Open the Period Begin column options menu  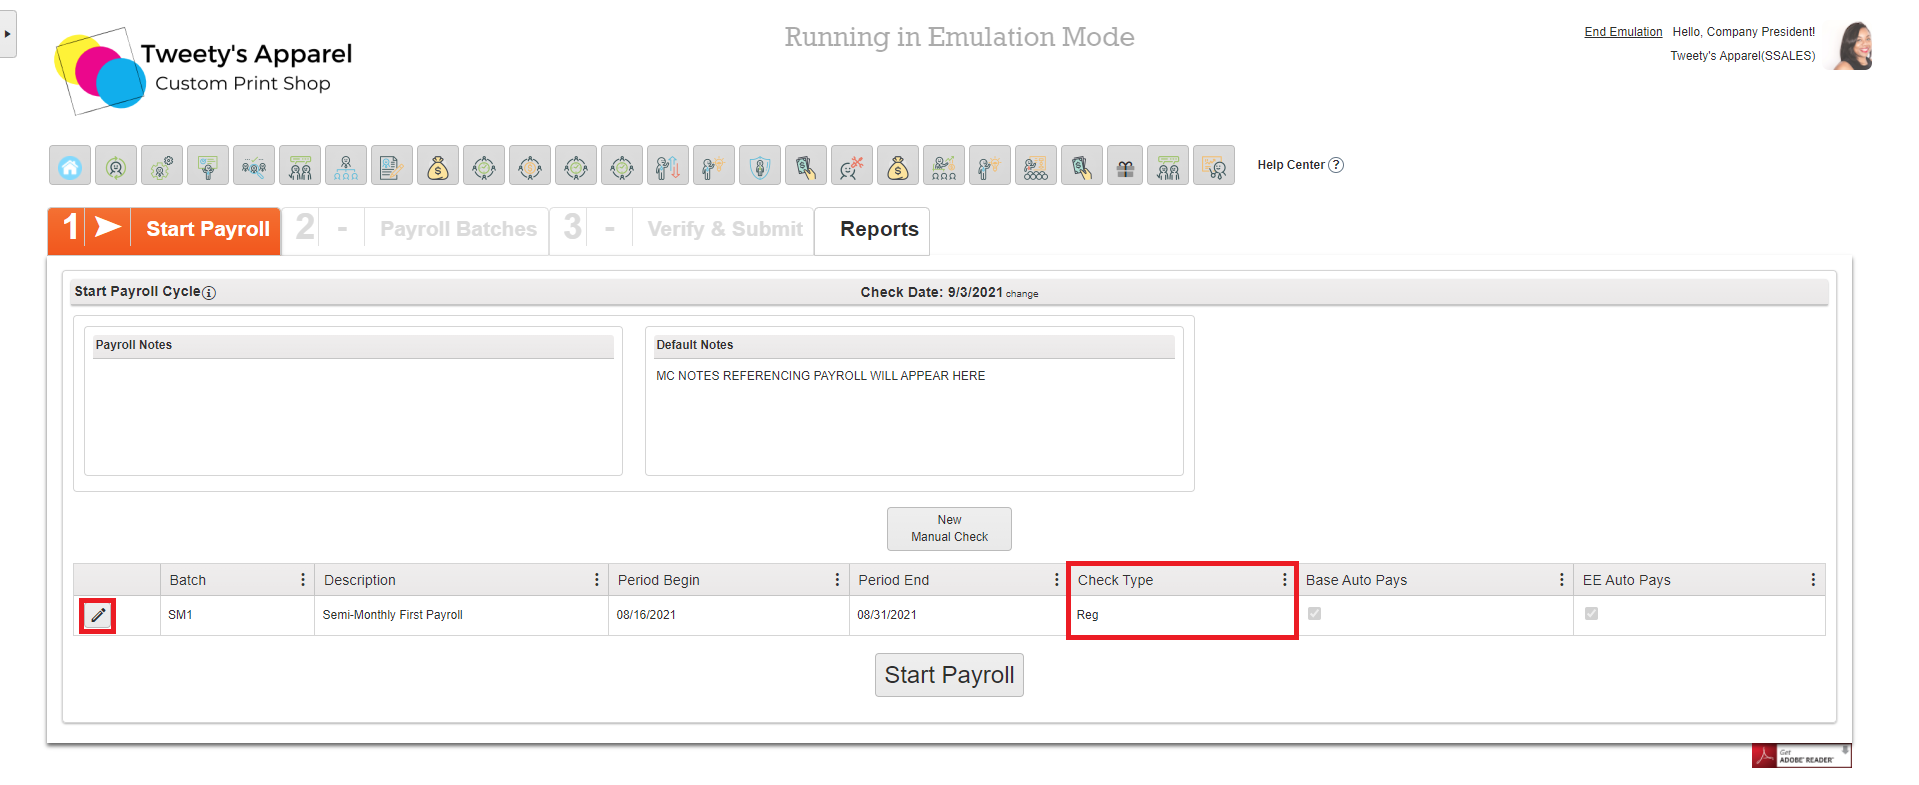tap(837, 580)
